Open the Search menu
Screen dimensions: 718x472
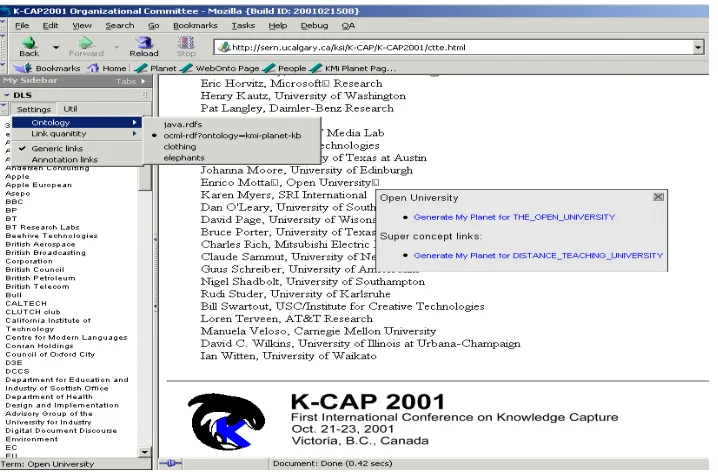click(x=120, y=26)
